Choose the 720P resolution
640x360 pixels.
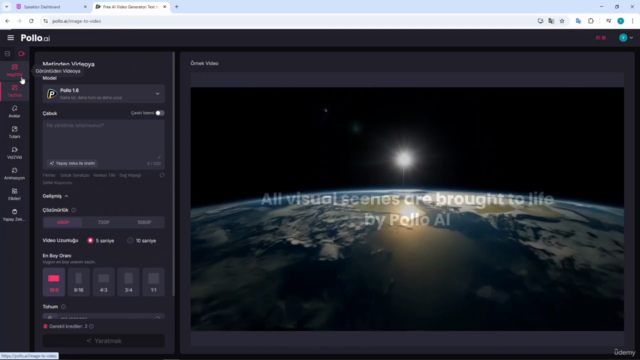pos(103,222)
